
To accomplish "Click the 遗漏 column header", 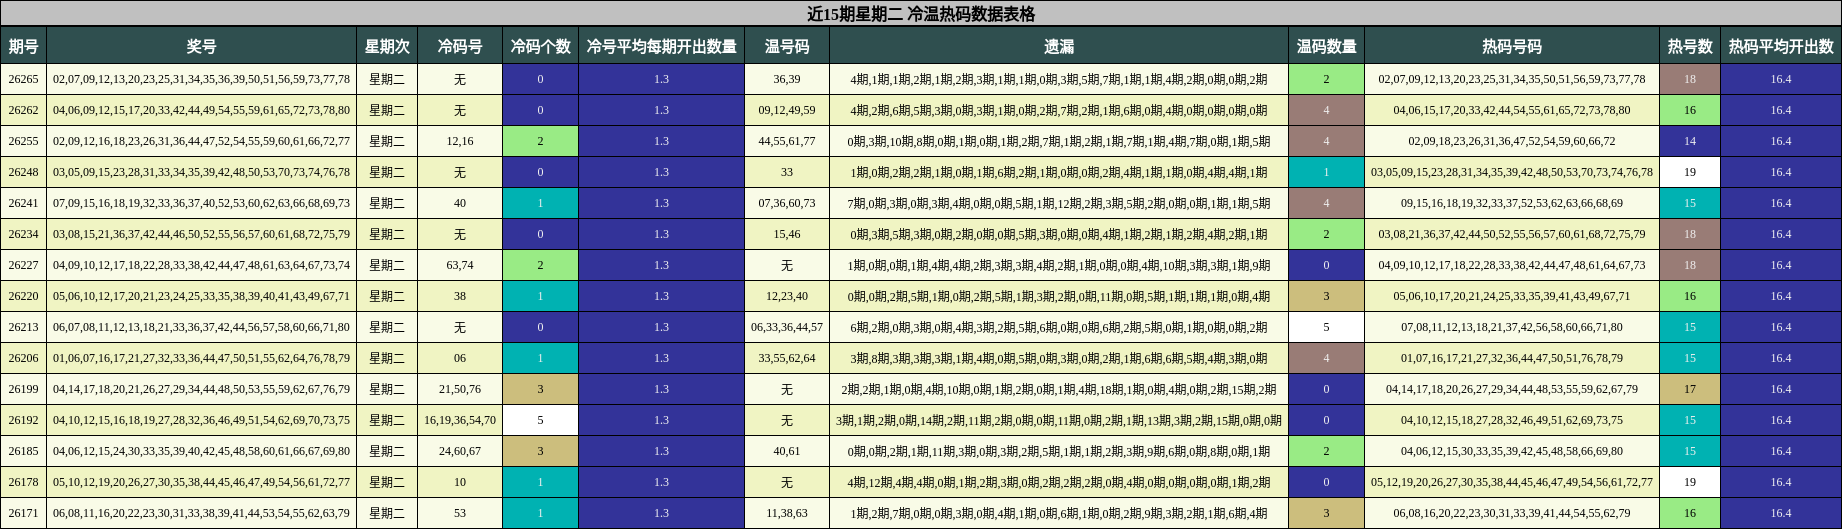I will (1059, 46).
